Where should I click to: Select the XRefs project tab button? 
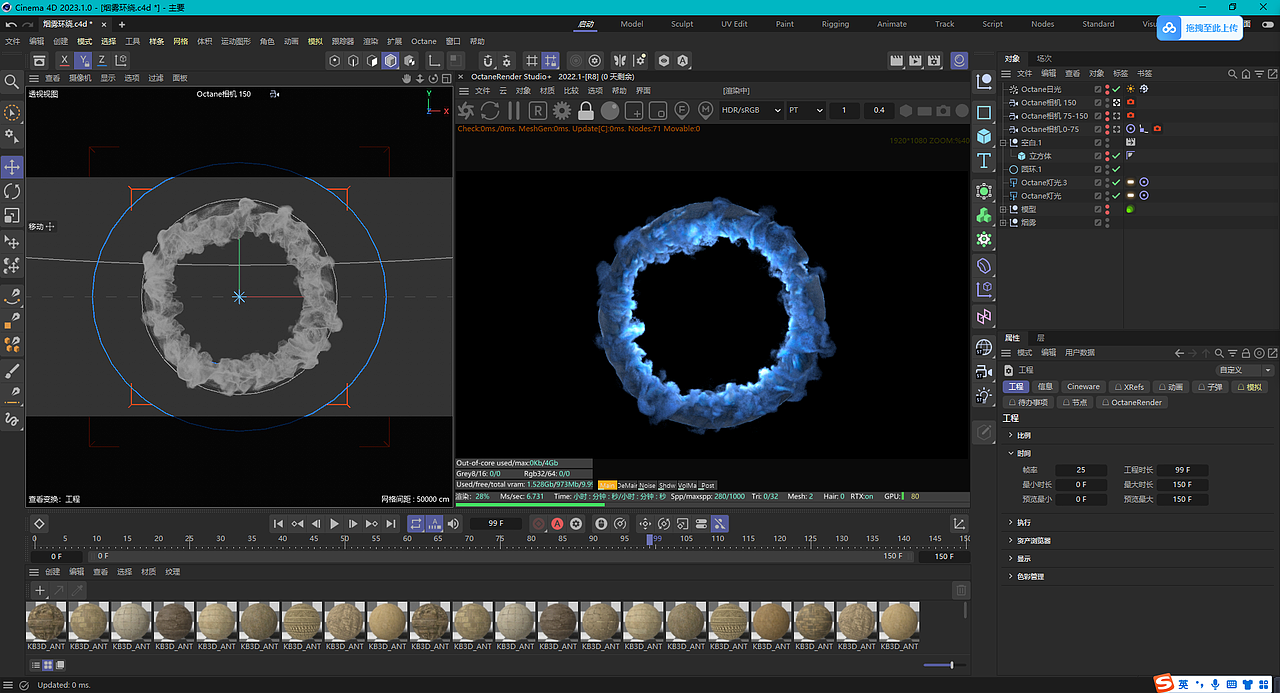[1129, 386]
